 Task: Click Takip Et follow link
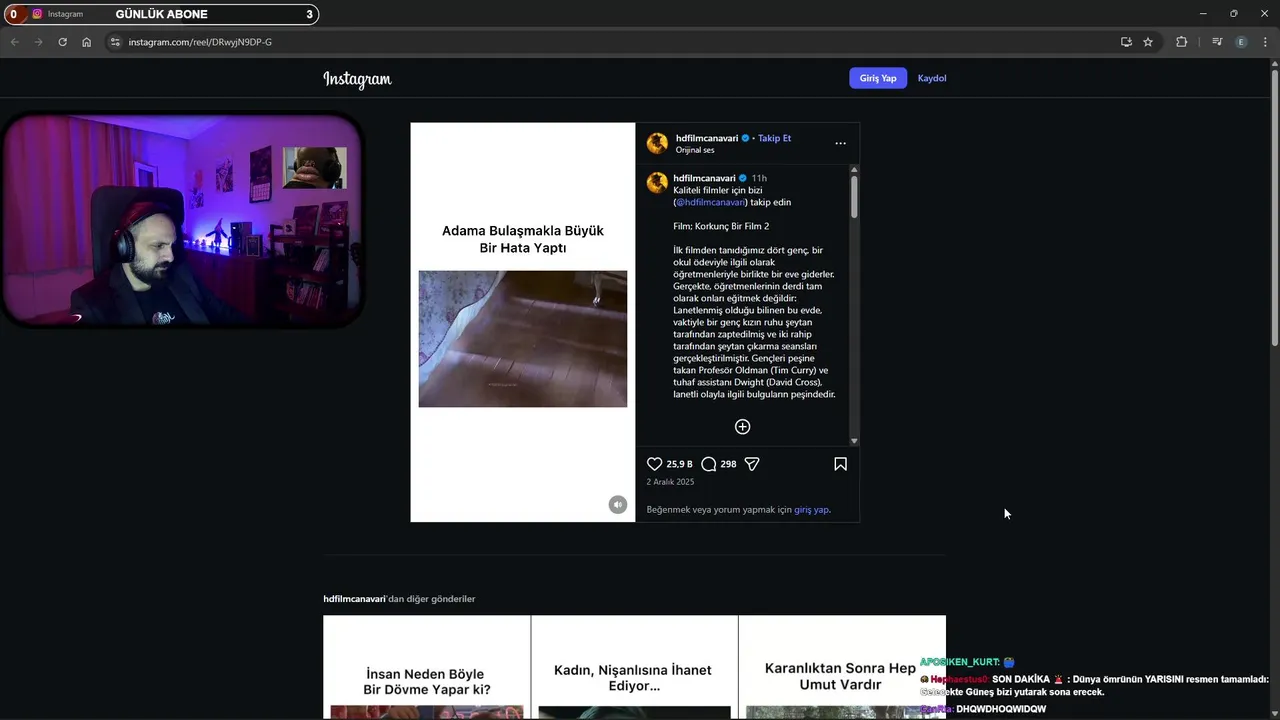tap(774, 138)
